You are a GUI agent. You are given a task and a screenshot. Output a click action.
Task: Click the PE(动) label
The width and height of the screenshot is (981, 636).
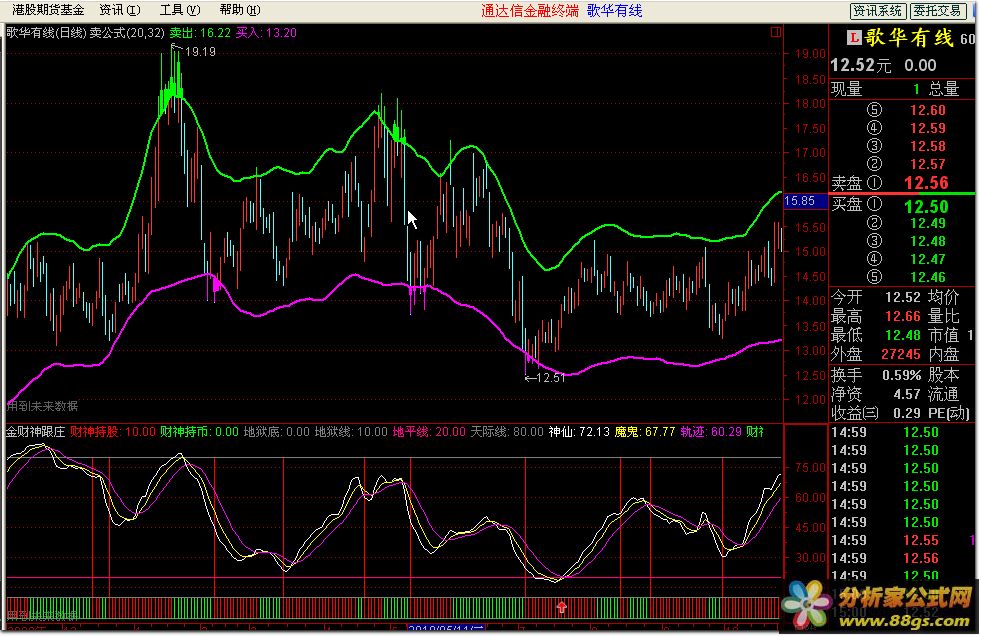[948, 413]
